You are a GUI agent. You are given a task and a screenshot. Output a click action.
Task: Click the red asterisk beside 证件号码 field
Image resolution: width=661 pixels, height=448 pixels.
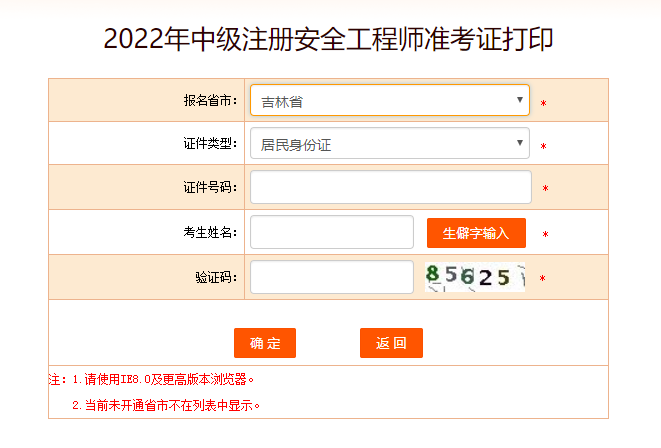click(x=545, y=188)
